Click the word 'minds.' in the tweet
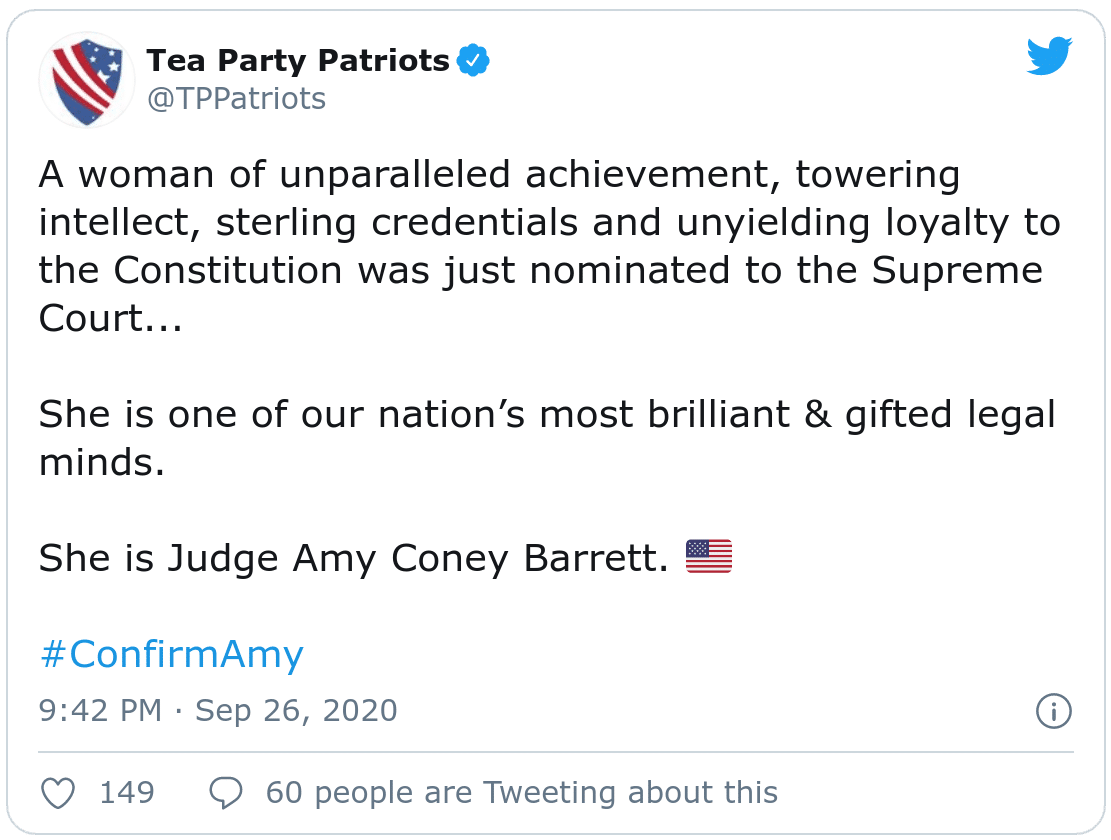 pyautogui.click(x=102, y=462)
